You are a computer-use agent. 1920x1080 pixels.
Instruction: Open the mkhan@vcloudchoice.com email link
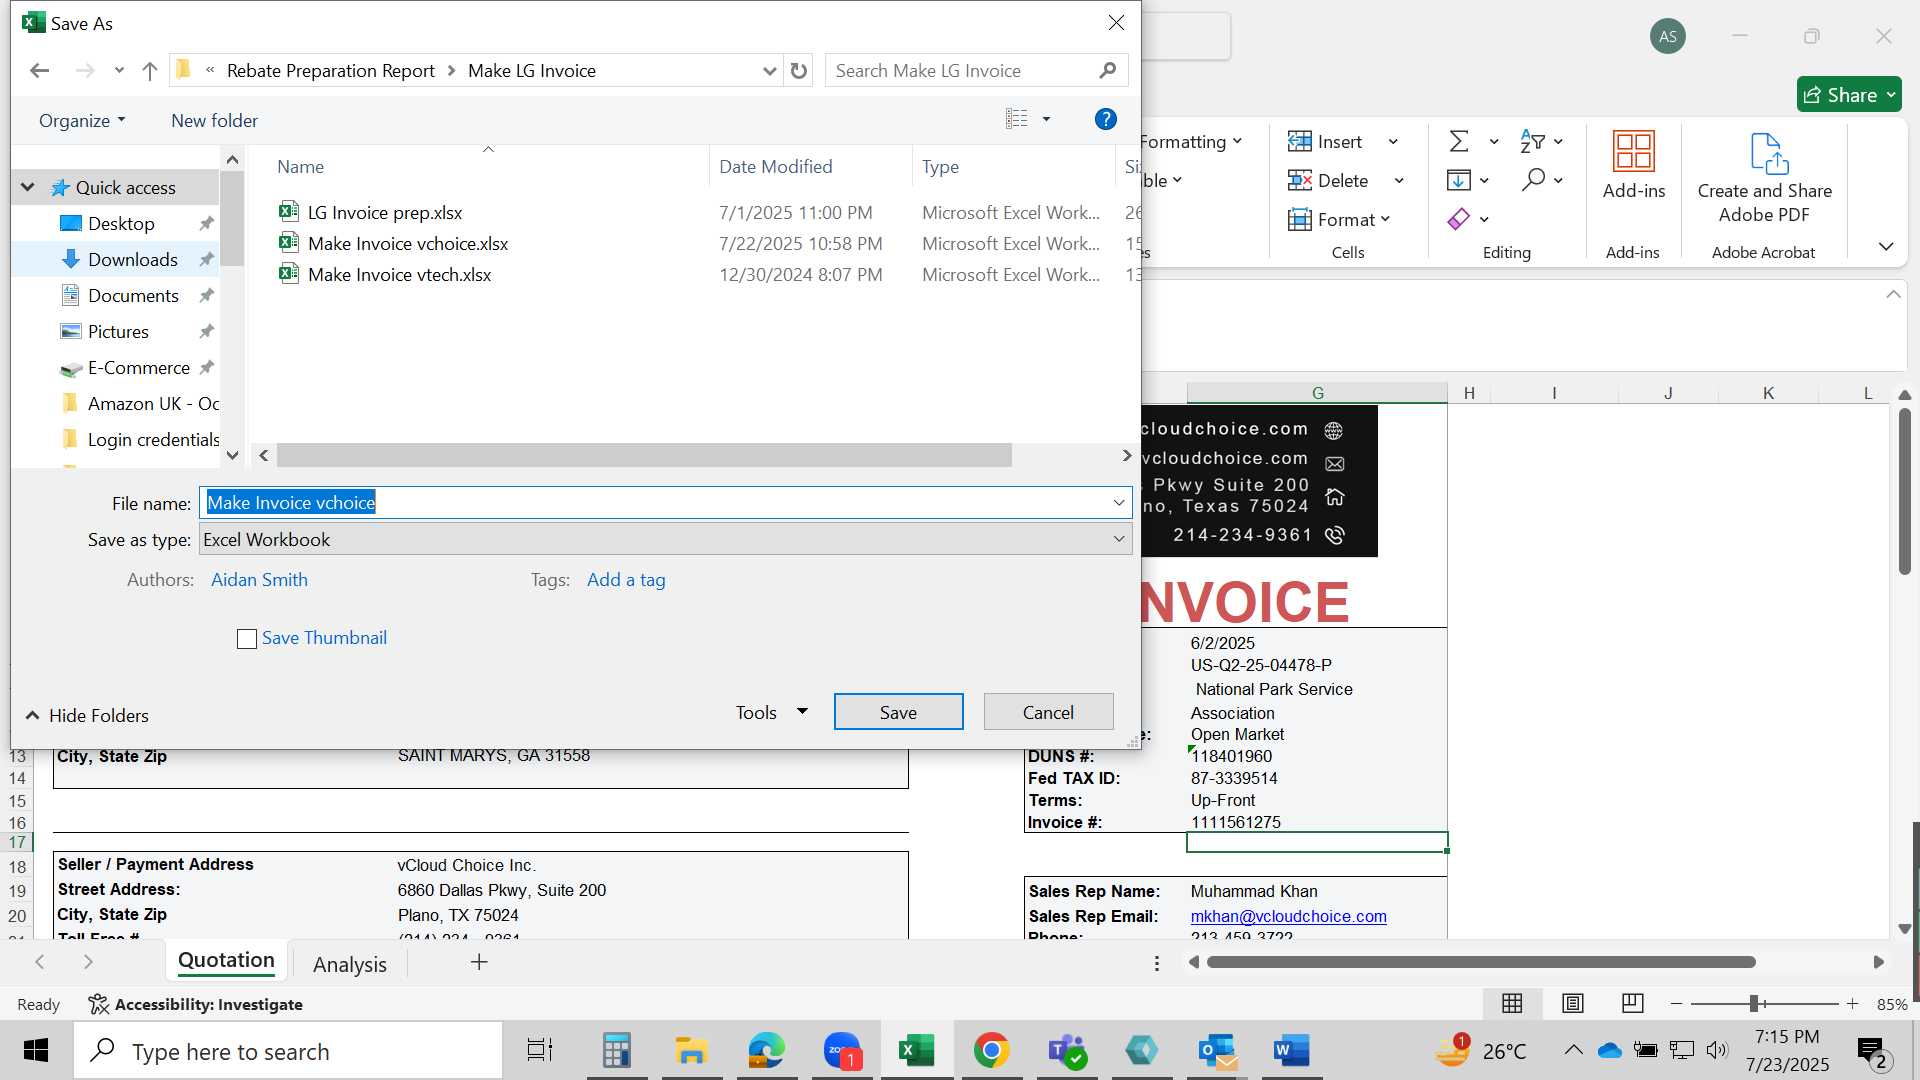1288,916
